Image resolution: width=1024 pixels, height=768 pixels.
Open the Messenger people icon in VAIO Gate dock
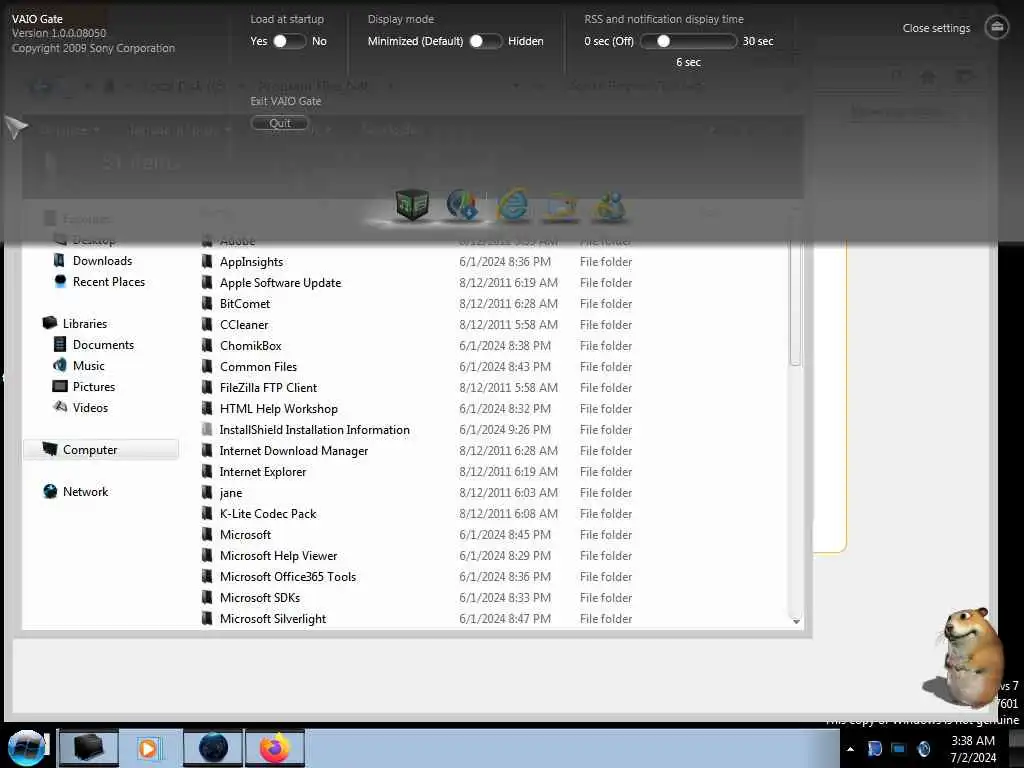[x=609, y=206]
